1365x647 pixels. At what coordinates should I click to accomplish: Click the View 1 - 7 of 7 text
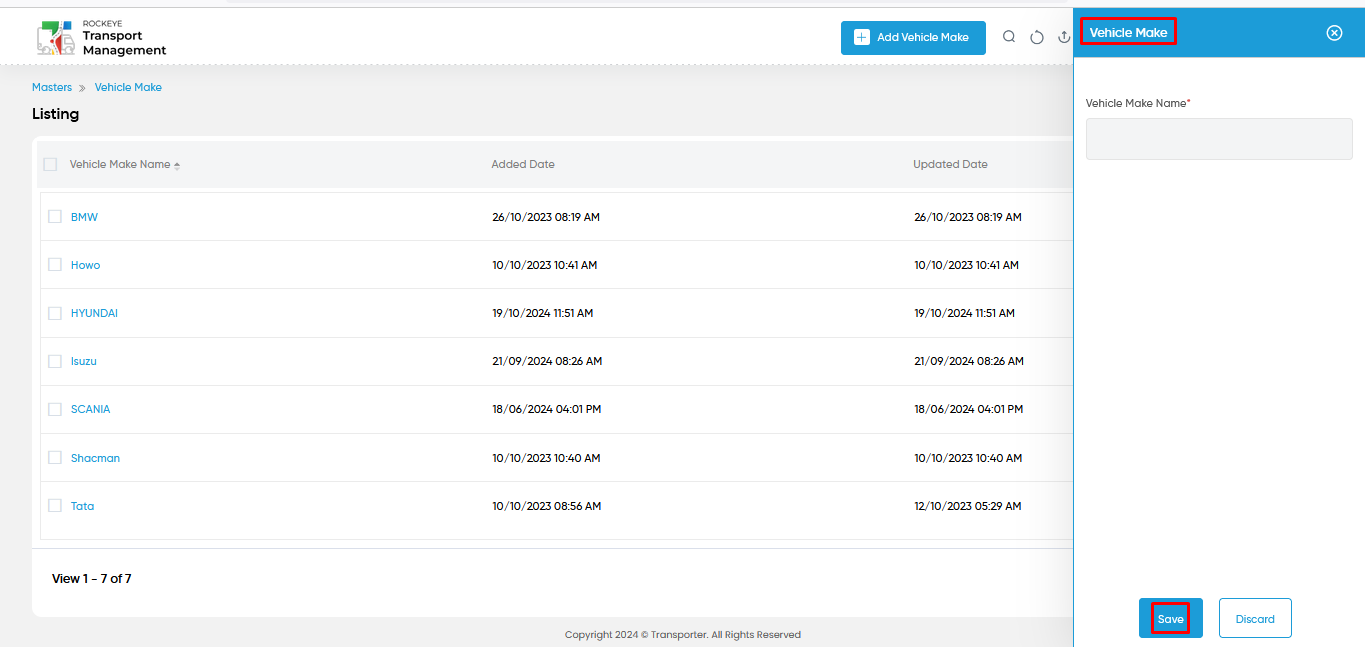point(92,578)
